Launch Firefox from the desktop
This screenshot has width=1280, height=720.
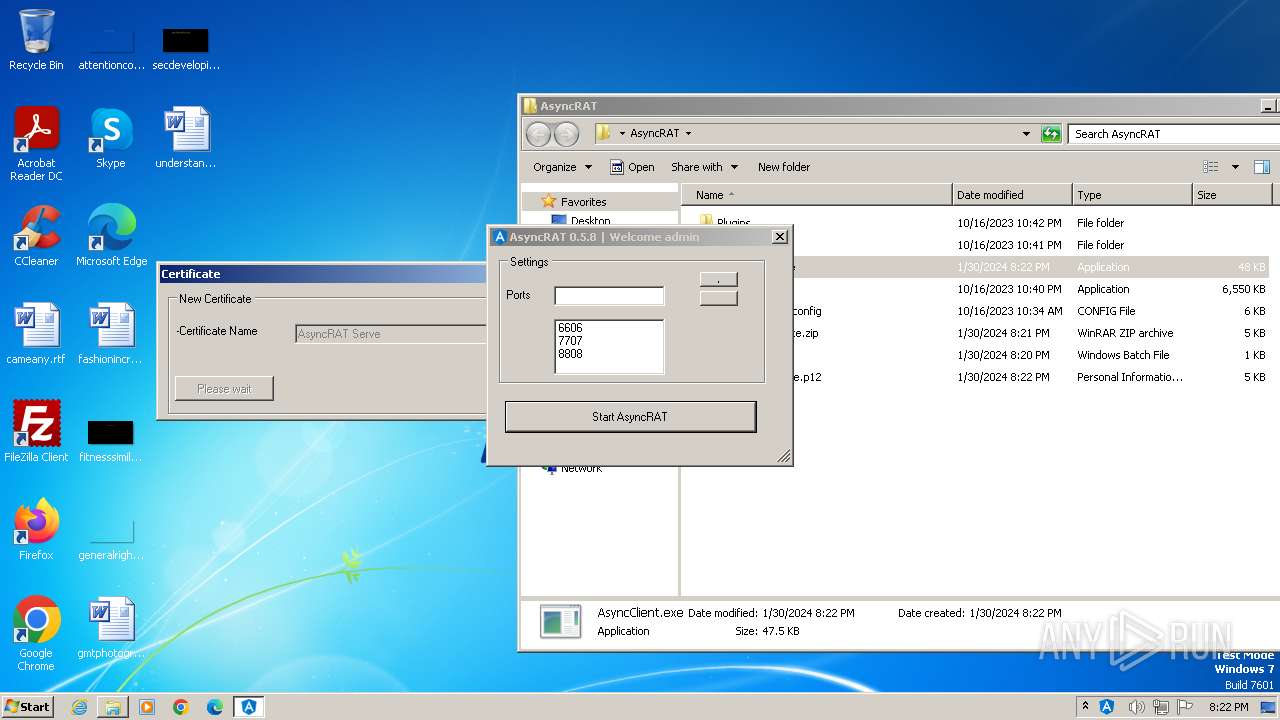[36, 530]
